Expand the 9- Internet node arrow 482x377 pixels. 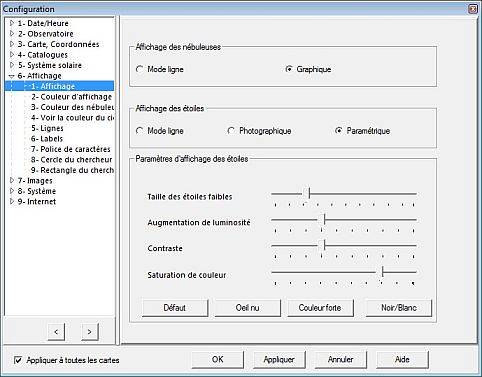tap(12, 201)
